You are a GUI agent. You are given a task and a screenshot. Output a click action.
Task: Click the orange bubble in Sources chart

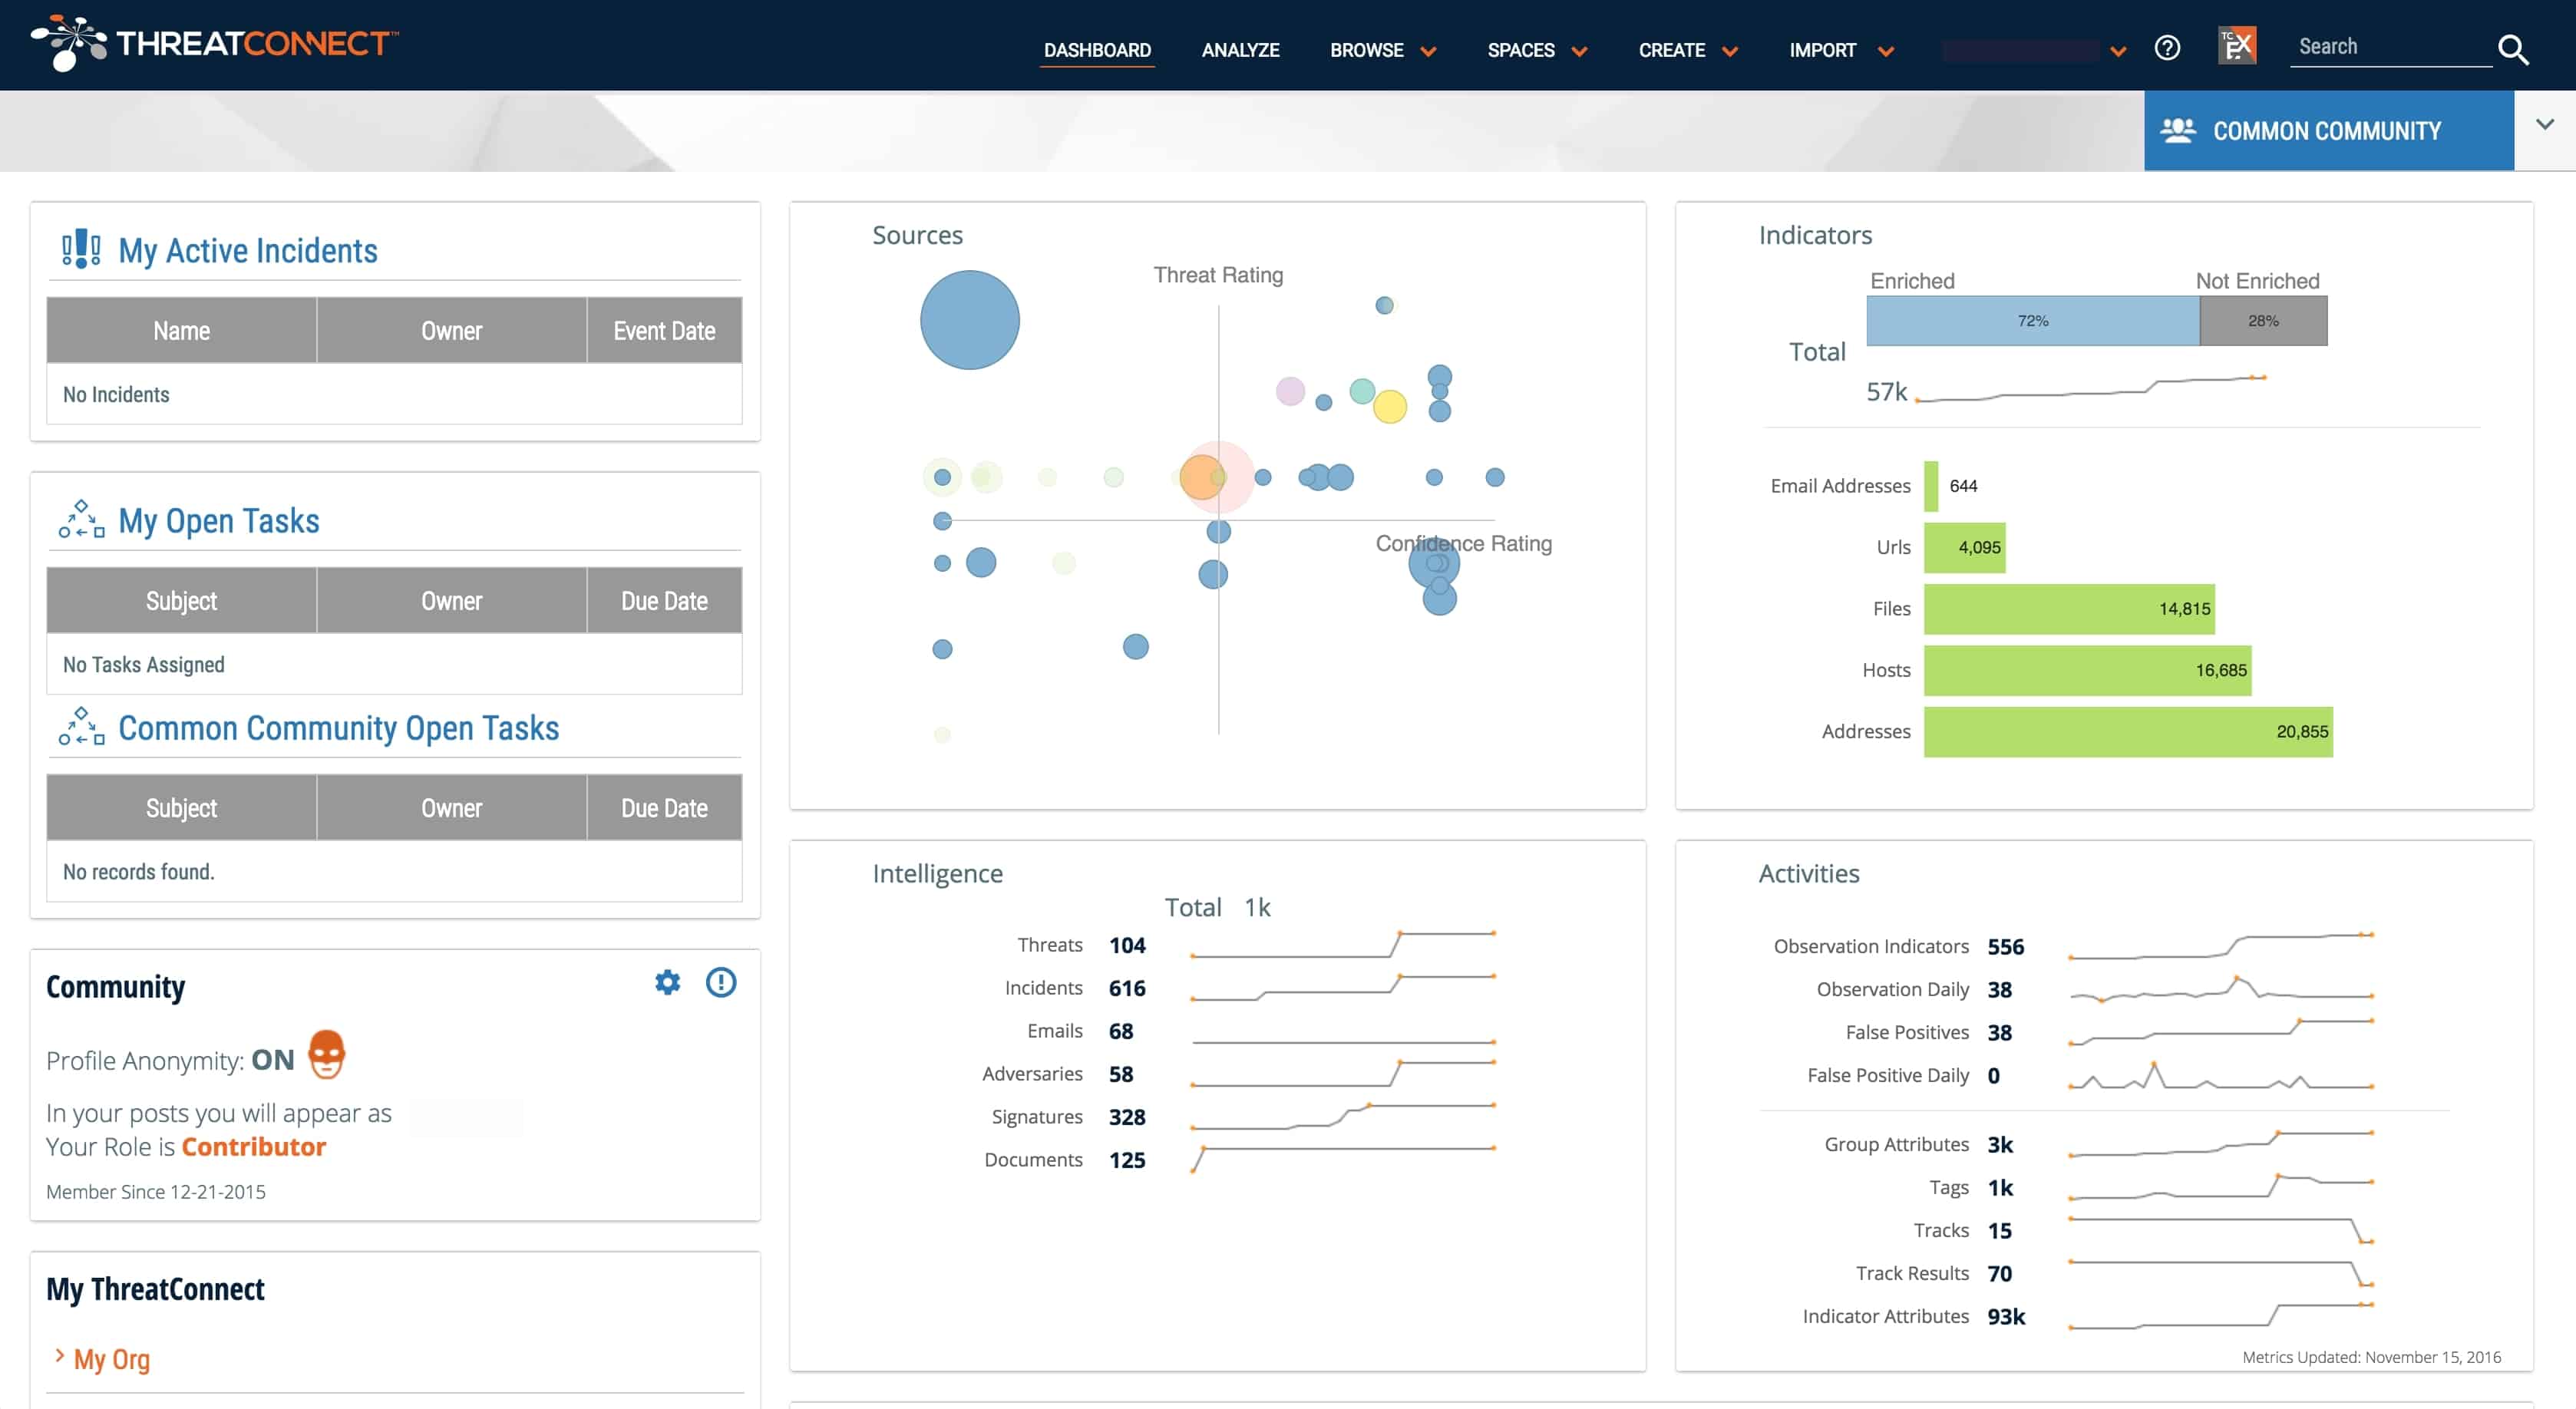tap(1201, 477)
